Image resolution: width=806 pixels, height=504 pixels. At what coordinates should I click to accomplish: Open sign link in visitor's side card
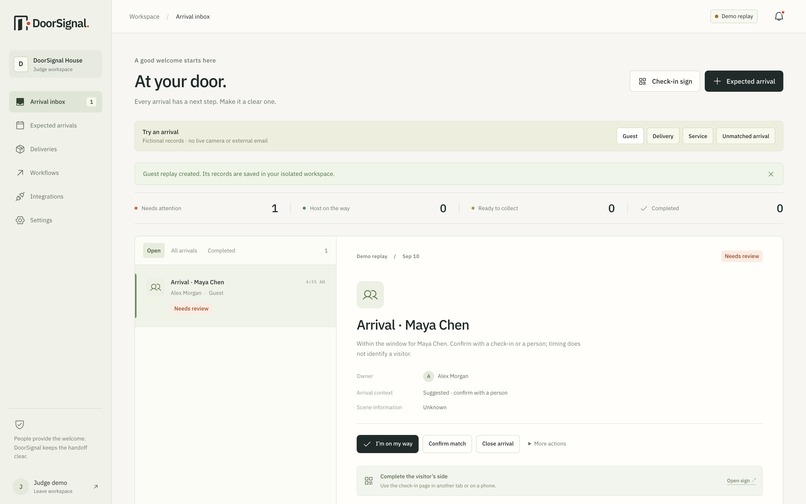[x=741, y=481]
